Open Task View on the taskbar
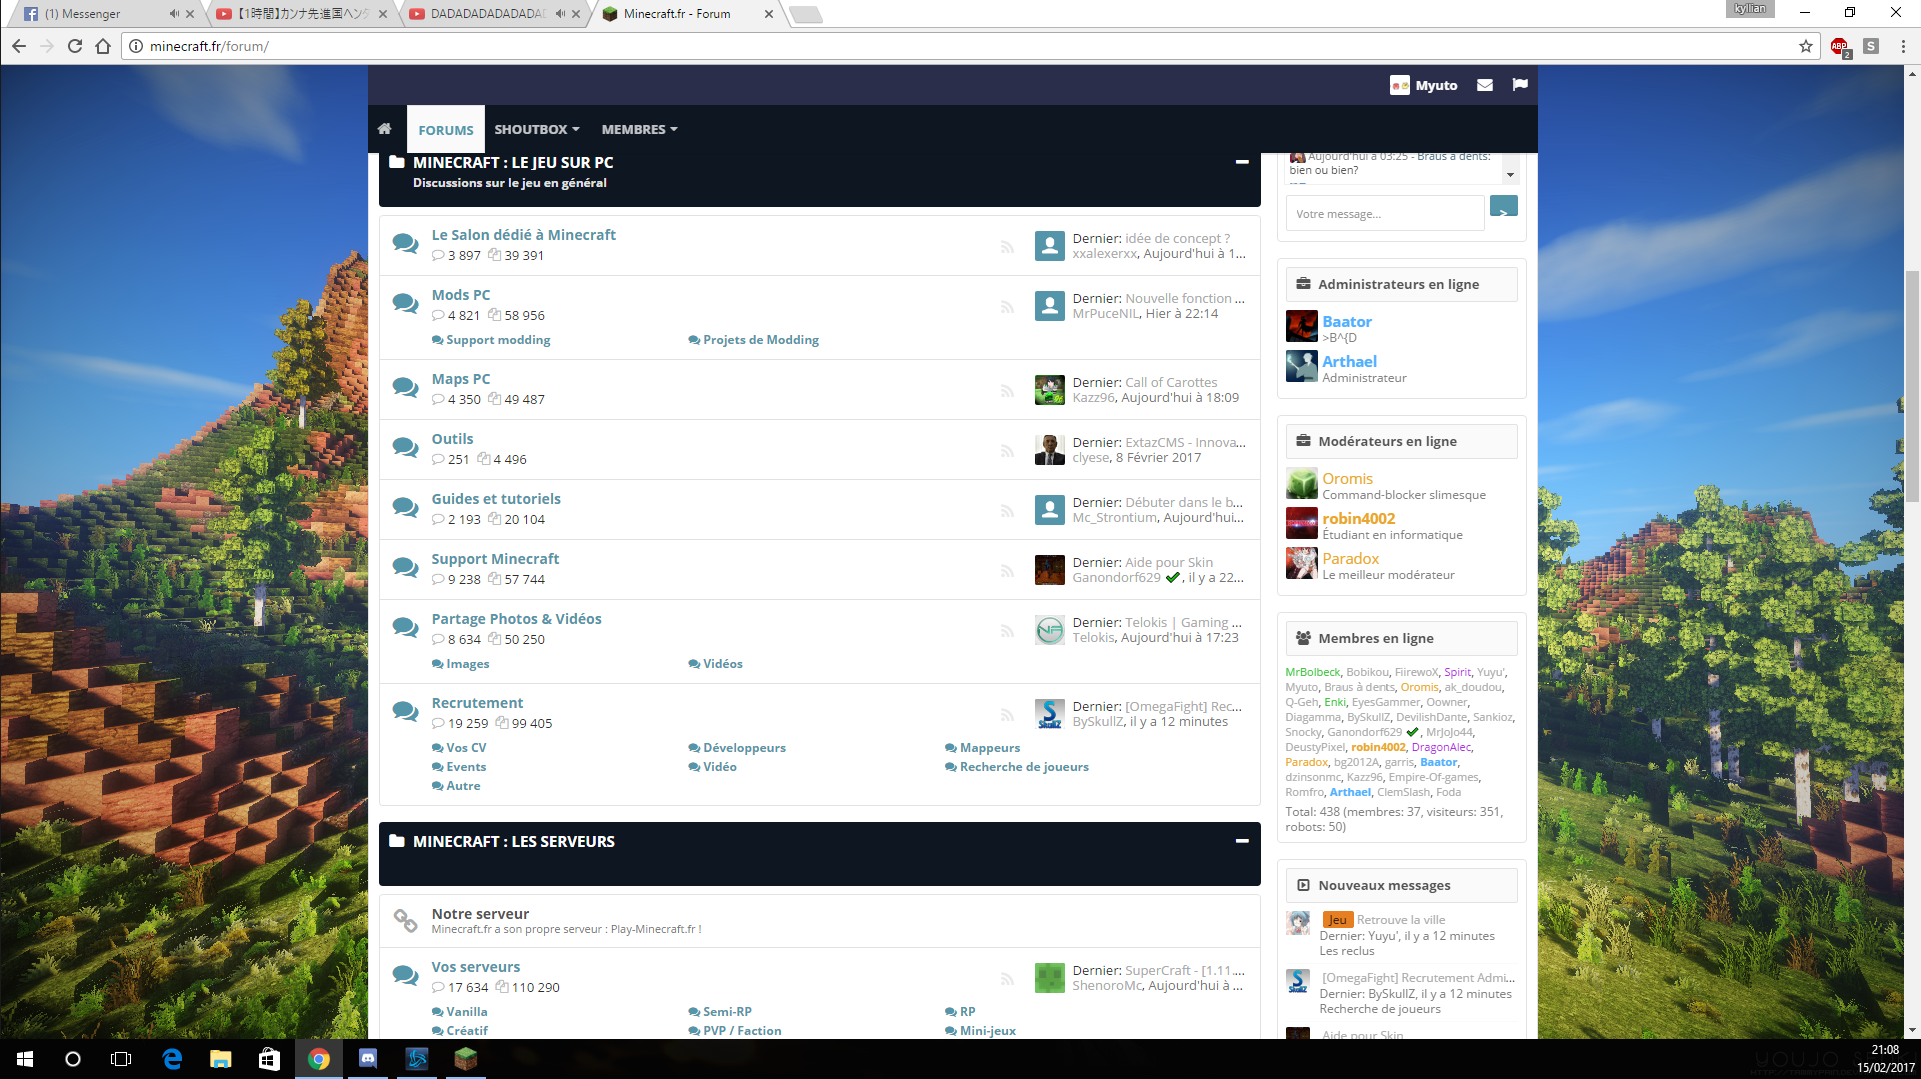1921x1079 pixels. point(121,1059)
